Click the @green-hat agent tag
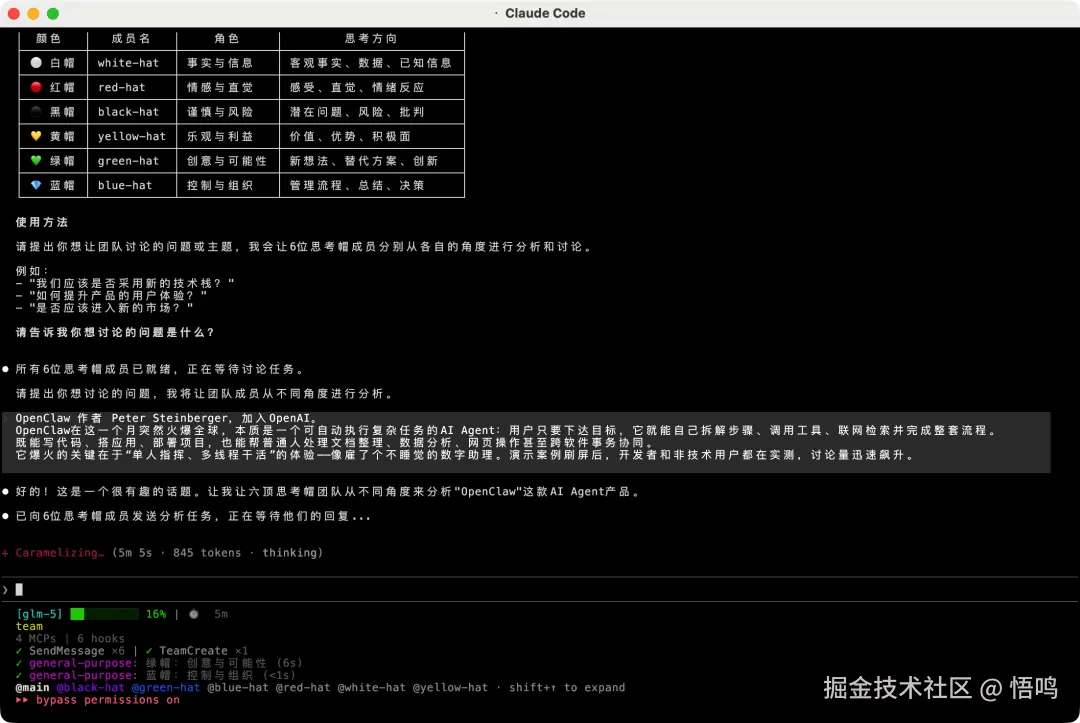The height and width of the screenshot is (723, 1080). [165, 687]
